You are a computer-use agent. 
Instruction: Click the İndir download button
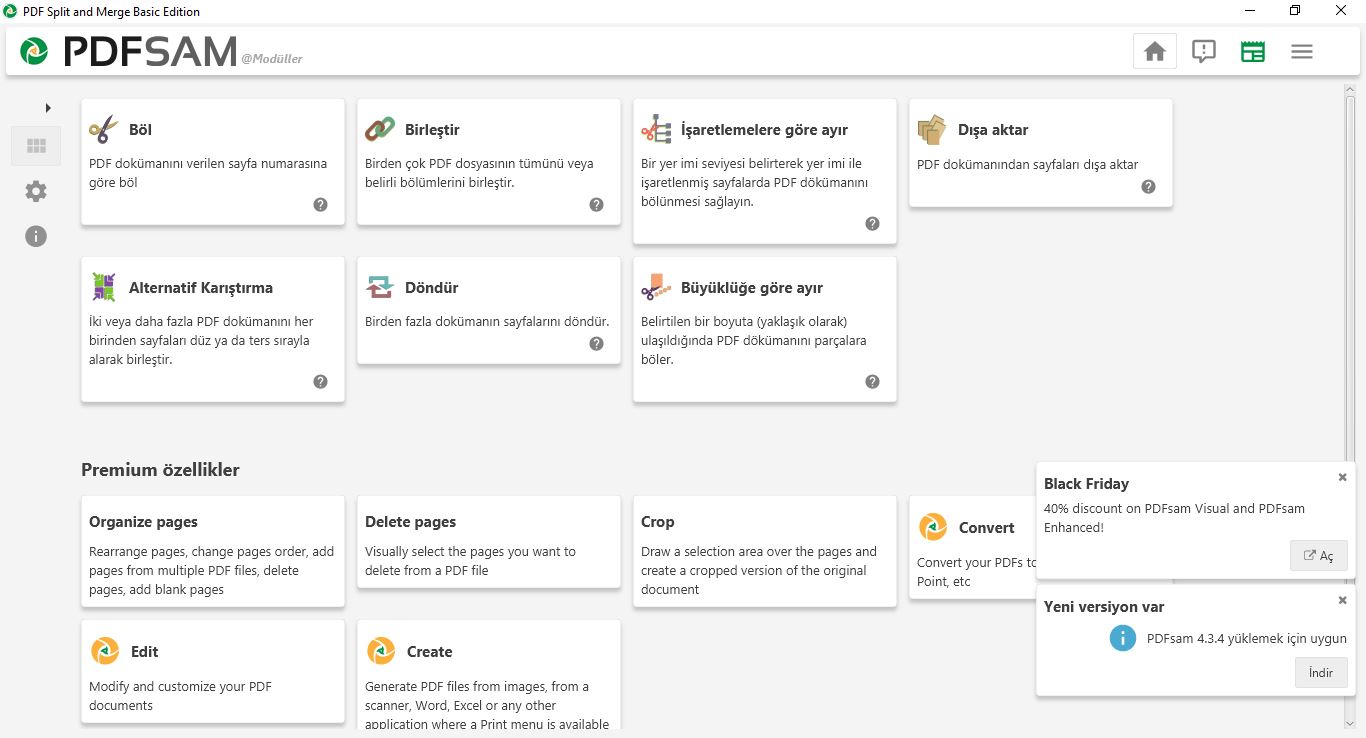[1321, 673]
